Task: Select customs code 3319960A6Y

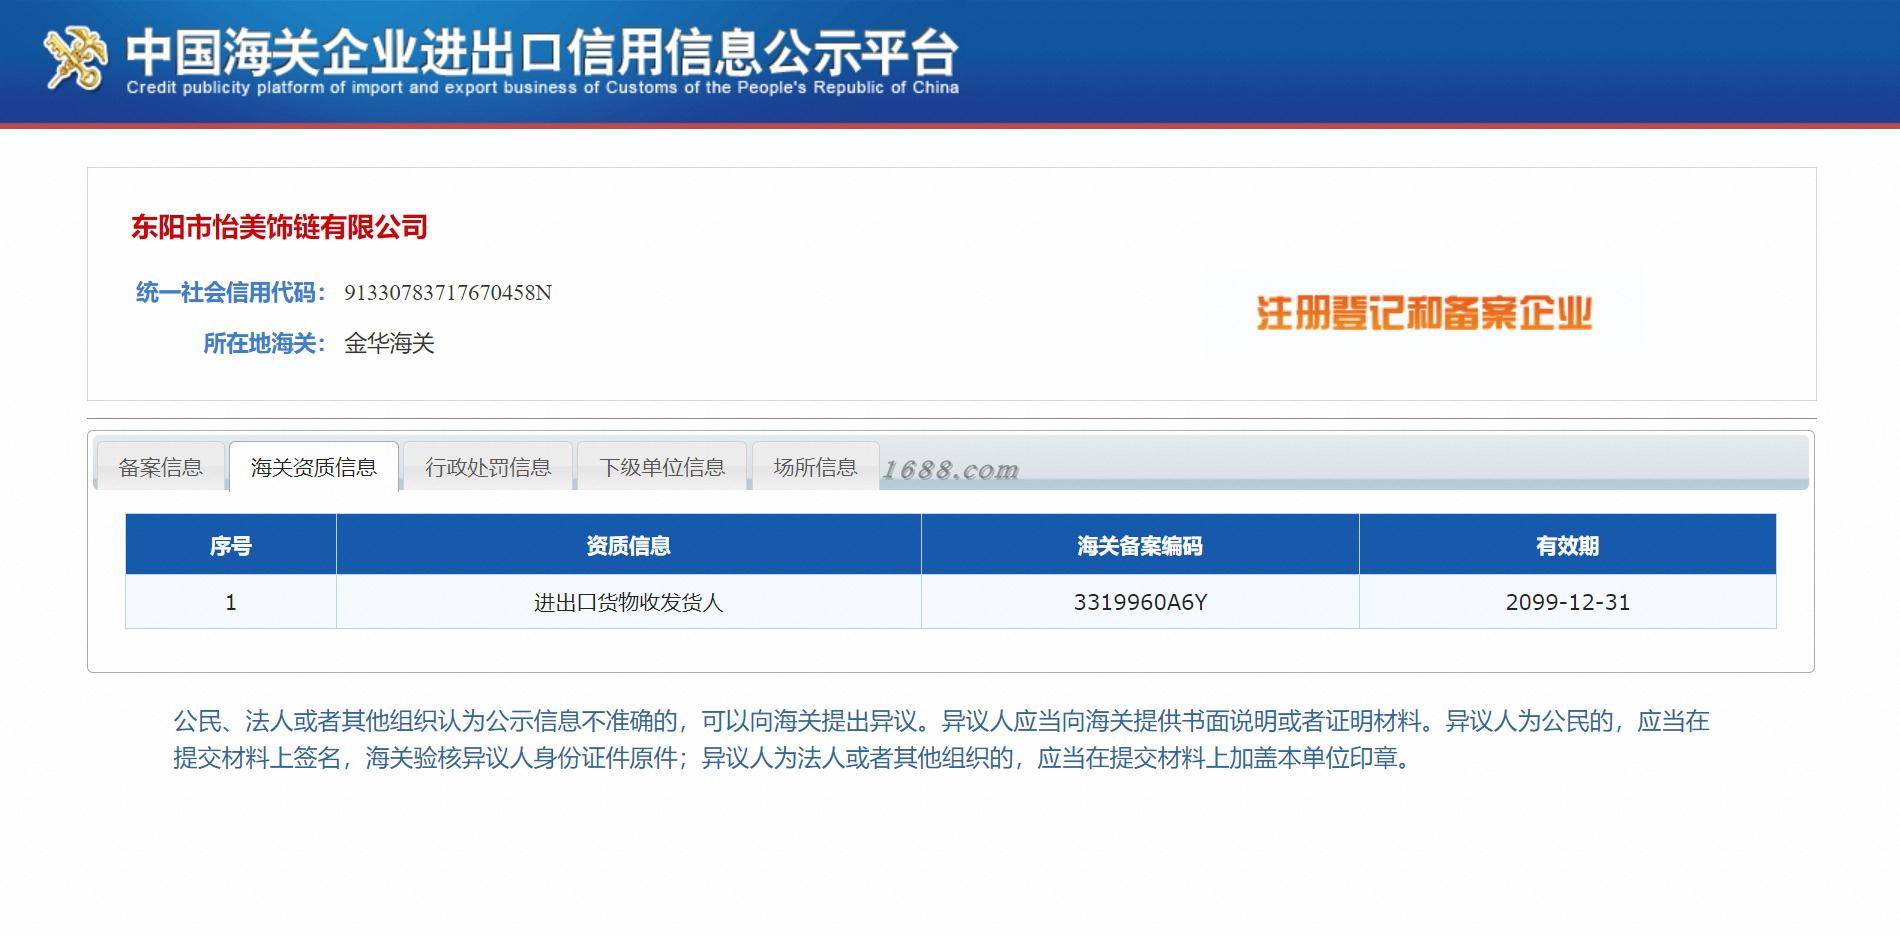Action: point(1140,602)
